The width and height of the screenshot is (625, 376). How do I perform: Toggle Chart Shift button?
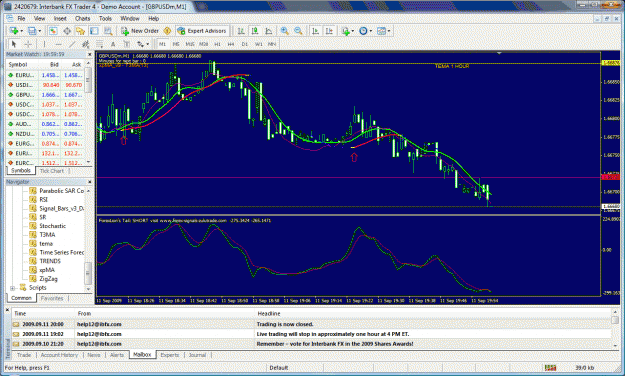coord(329,31)
